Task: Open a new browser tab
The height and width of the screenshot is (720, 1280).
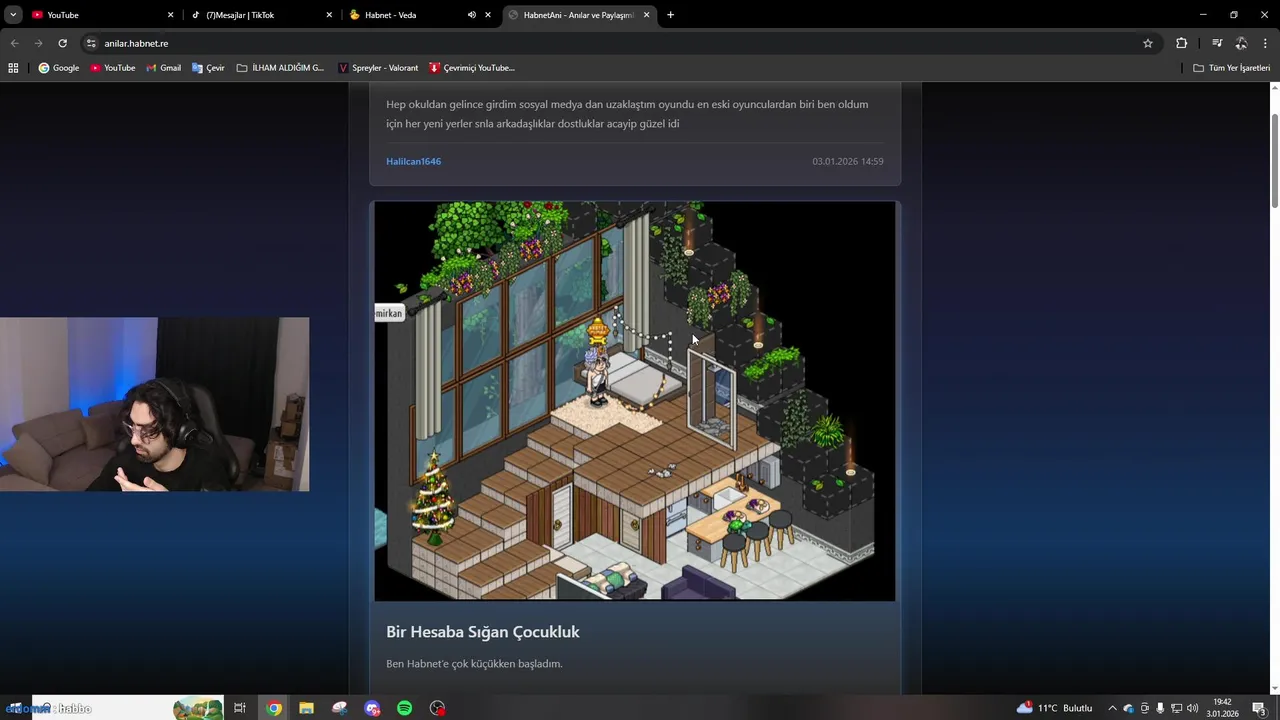Action: pos(670,15)
